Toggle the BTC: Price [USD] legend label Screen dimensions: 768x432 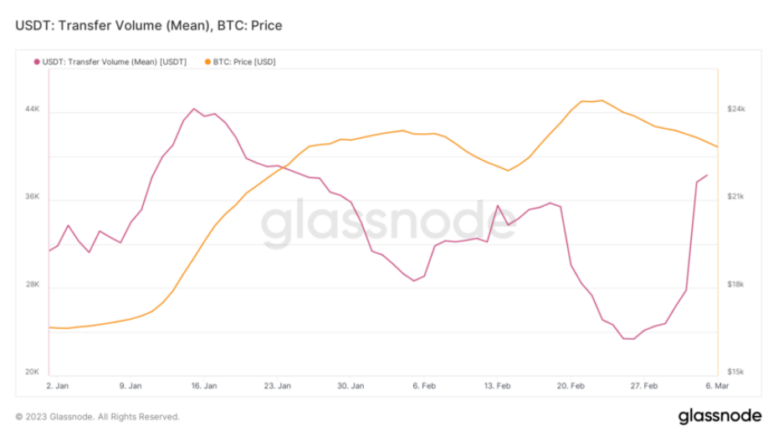[244, 62]
